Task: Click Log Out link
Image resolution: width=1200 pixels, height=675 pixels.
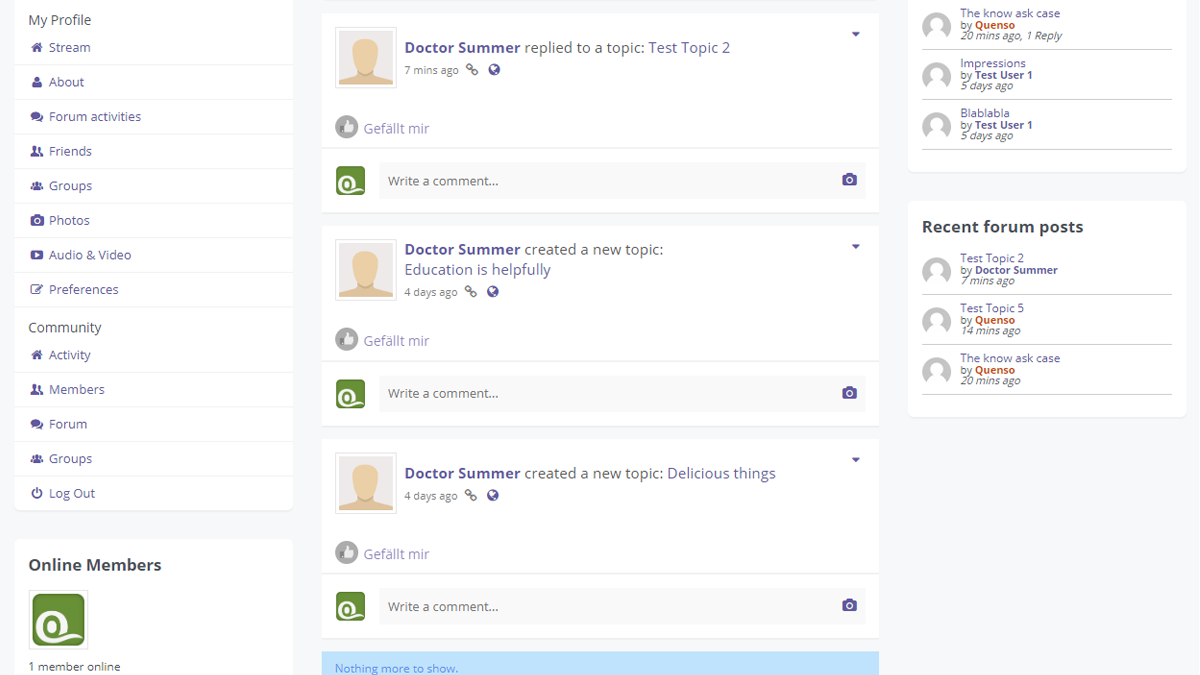Action: (x=72, y=493)
